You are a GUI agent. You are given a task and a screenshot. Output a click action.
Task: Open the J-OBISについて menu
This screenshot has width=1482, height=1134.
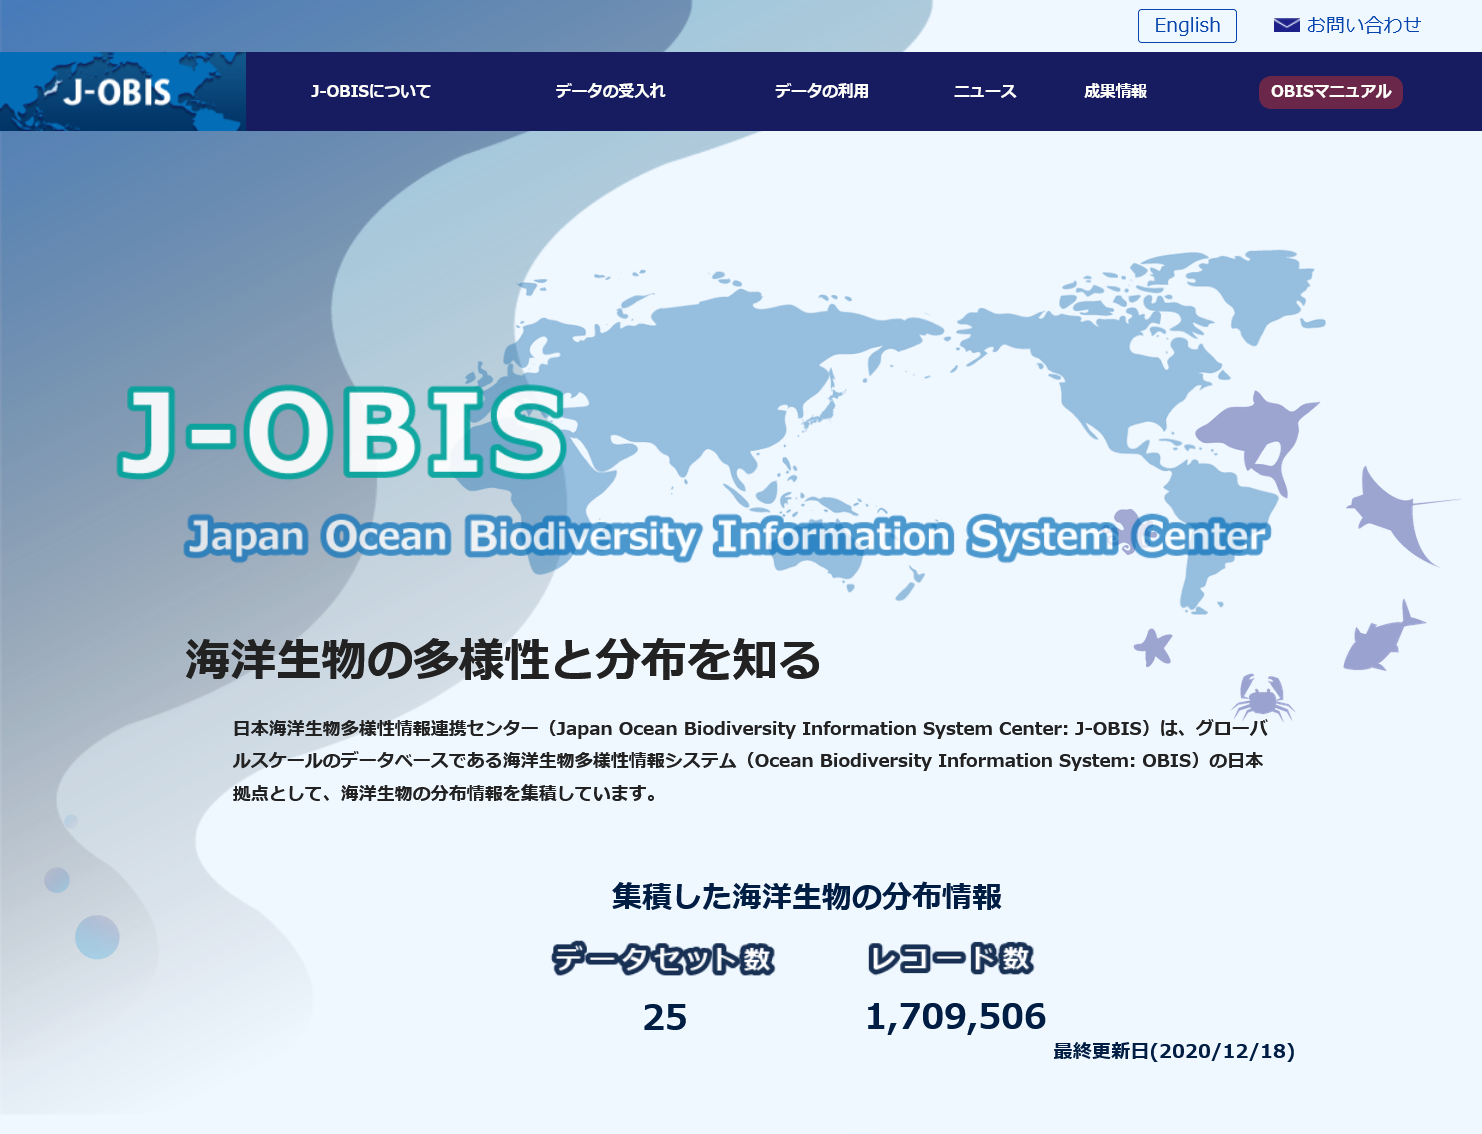coord(370,91)
